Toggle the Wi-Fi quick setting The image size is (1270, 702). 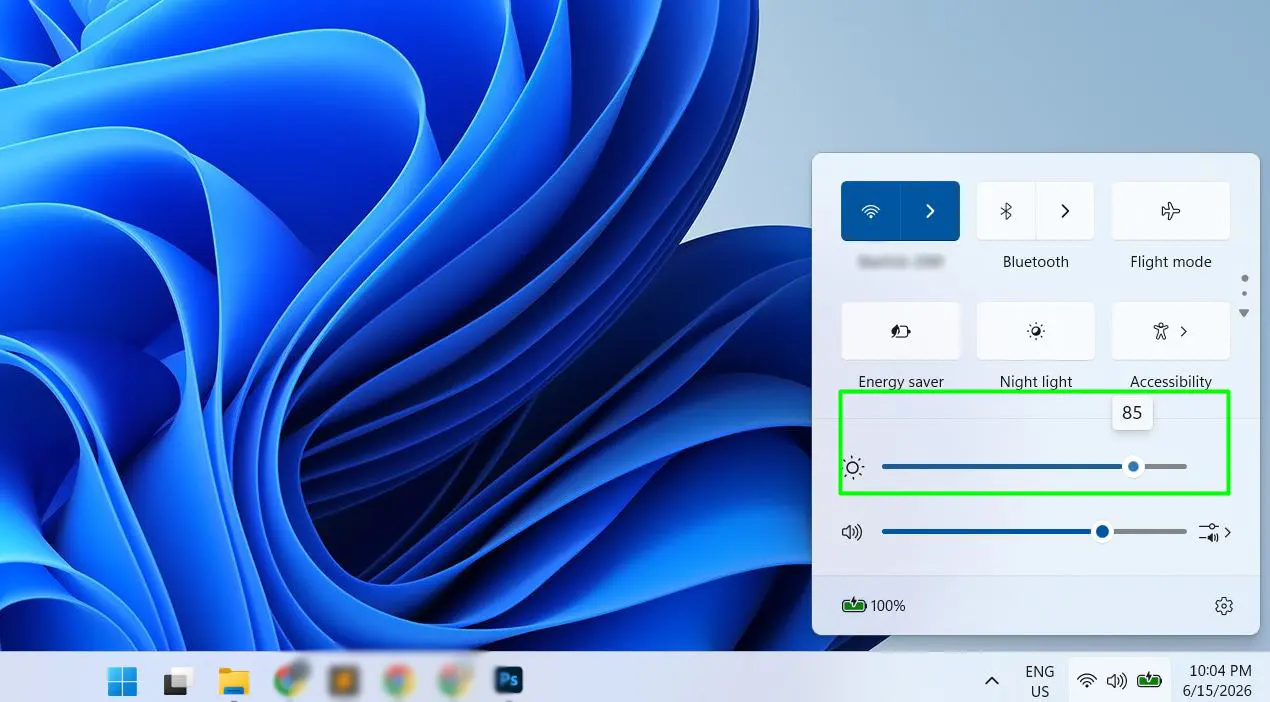(871, 211)
